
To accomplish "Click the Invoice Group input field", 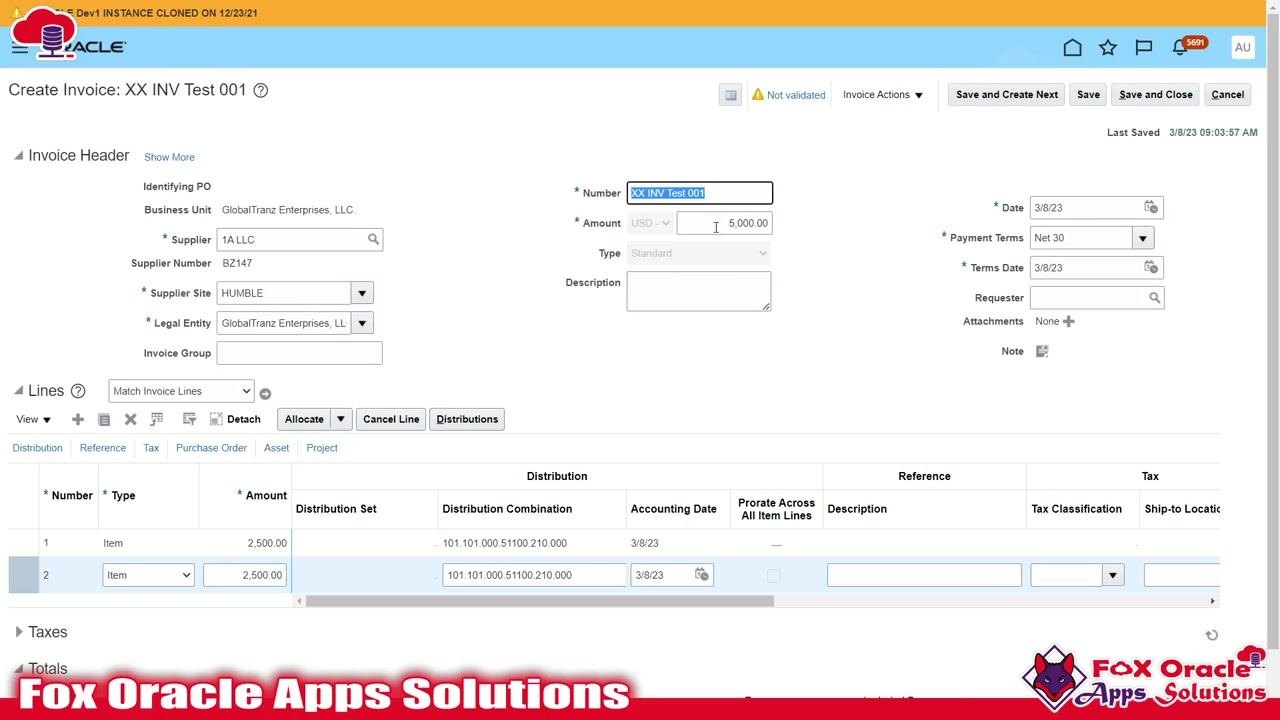I will click(x=299, y=353).
